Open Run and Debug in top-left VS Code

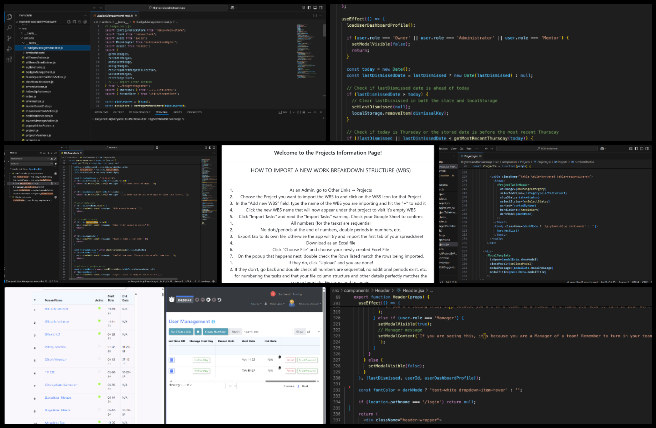tap(9, 49)
